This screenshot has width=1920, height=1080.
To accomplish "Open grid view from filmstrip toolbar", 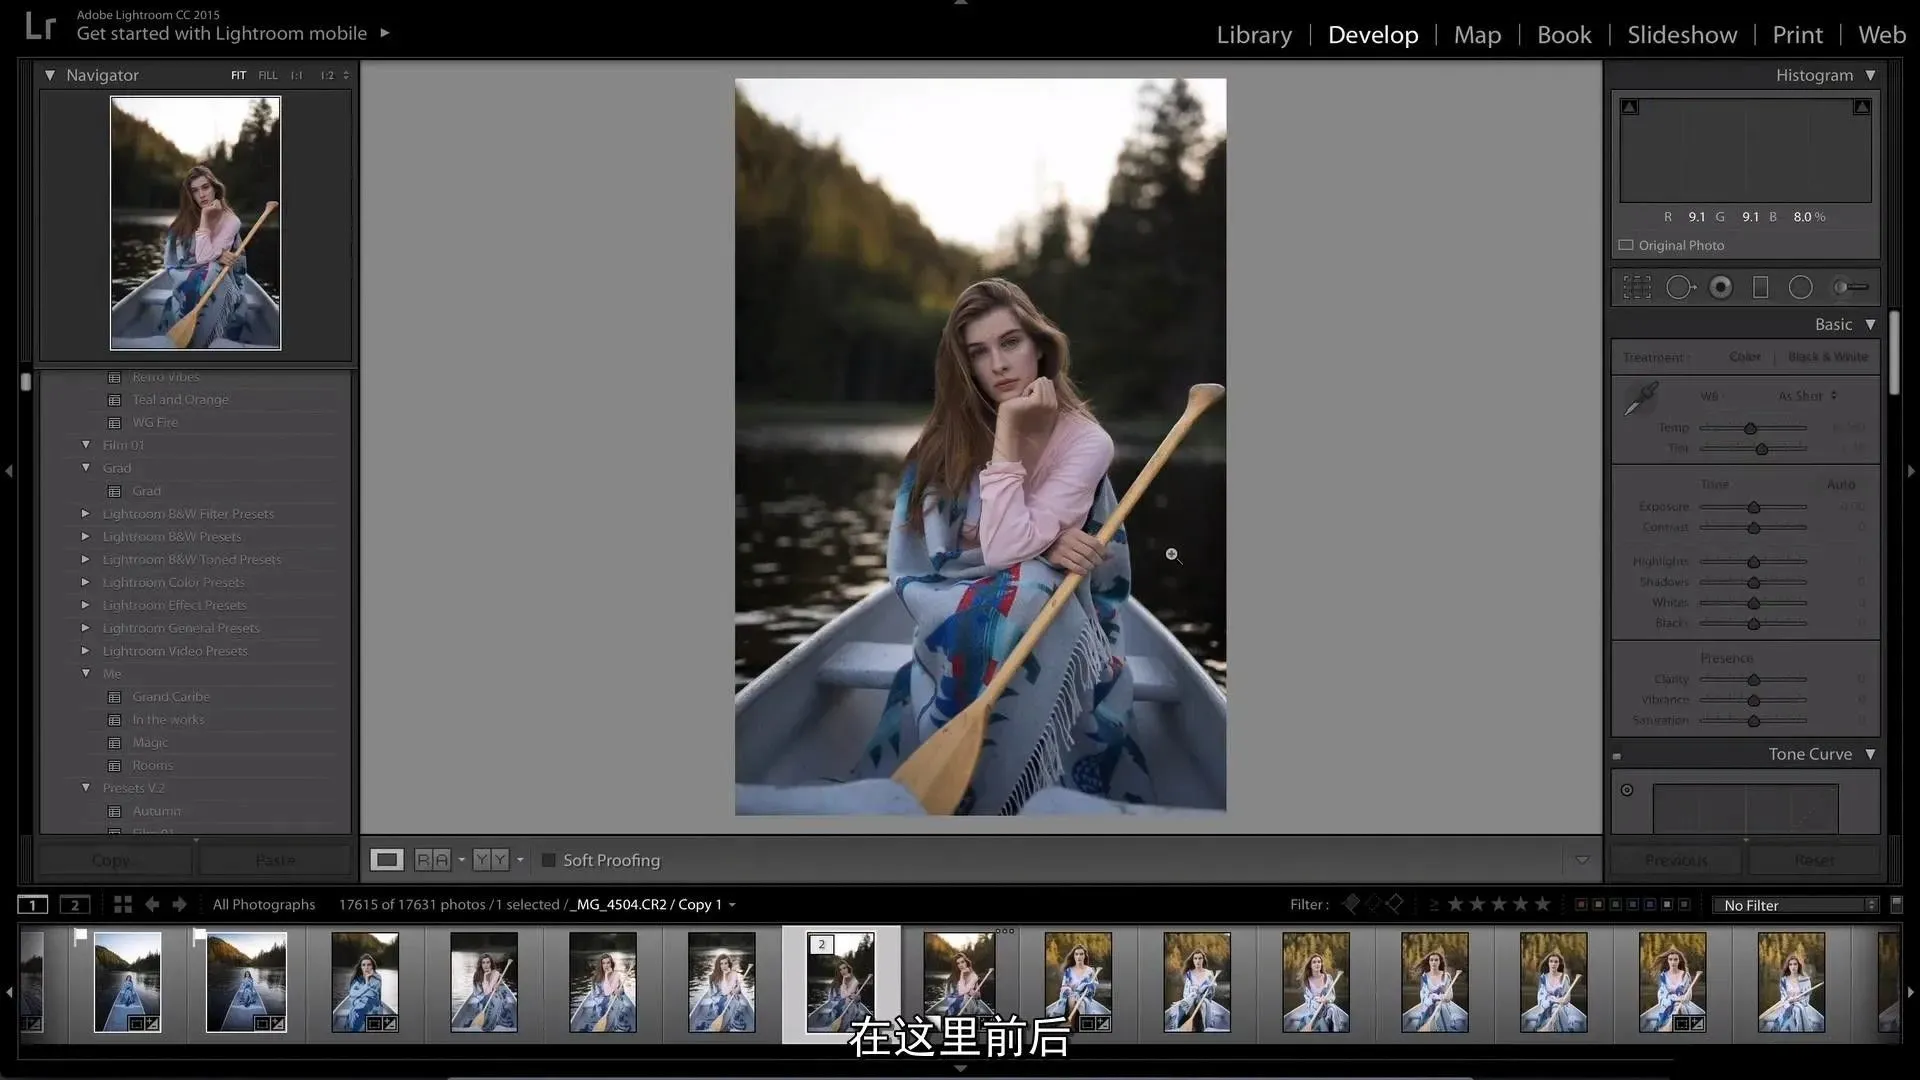I will (122, 904).
